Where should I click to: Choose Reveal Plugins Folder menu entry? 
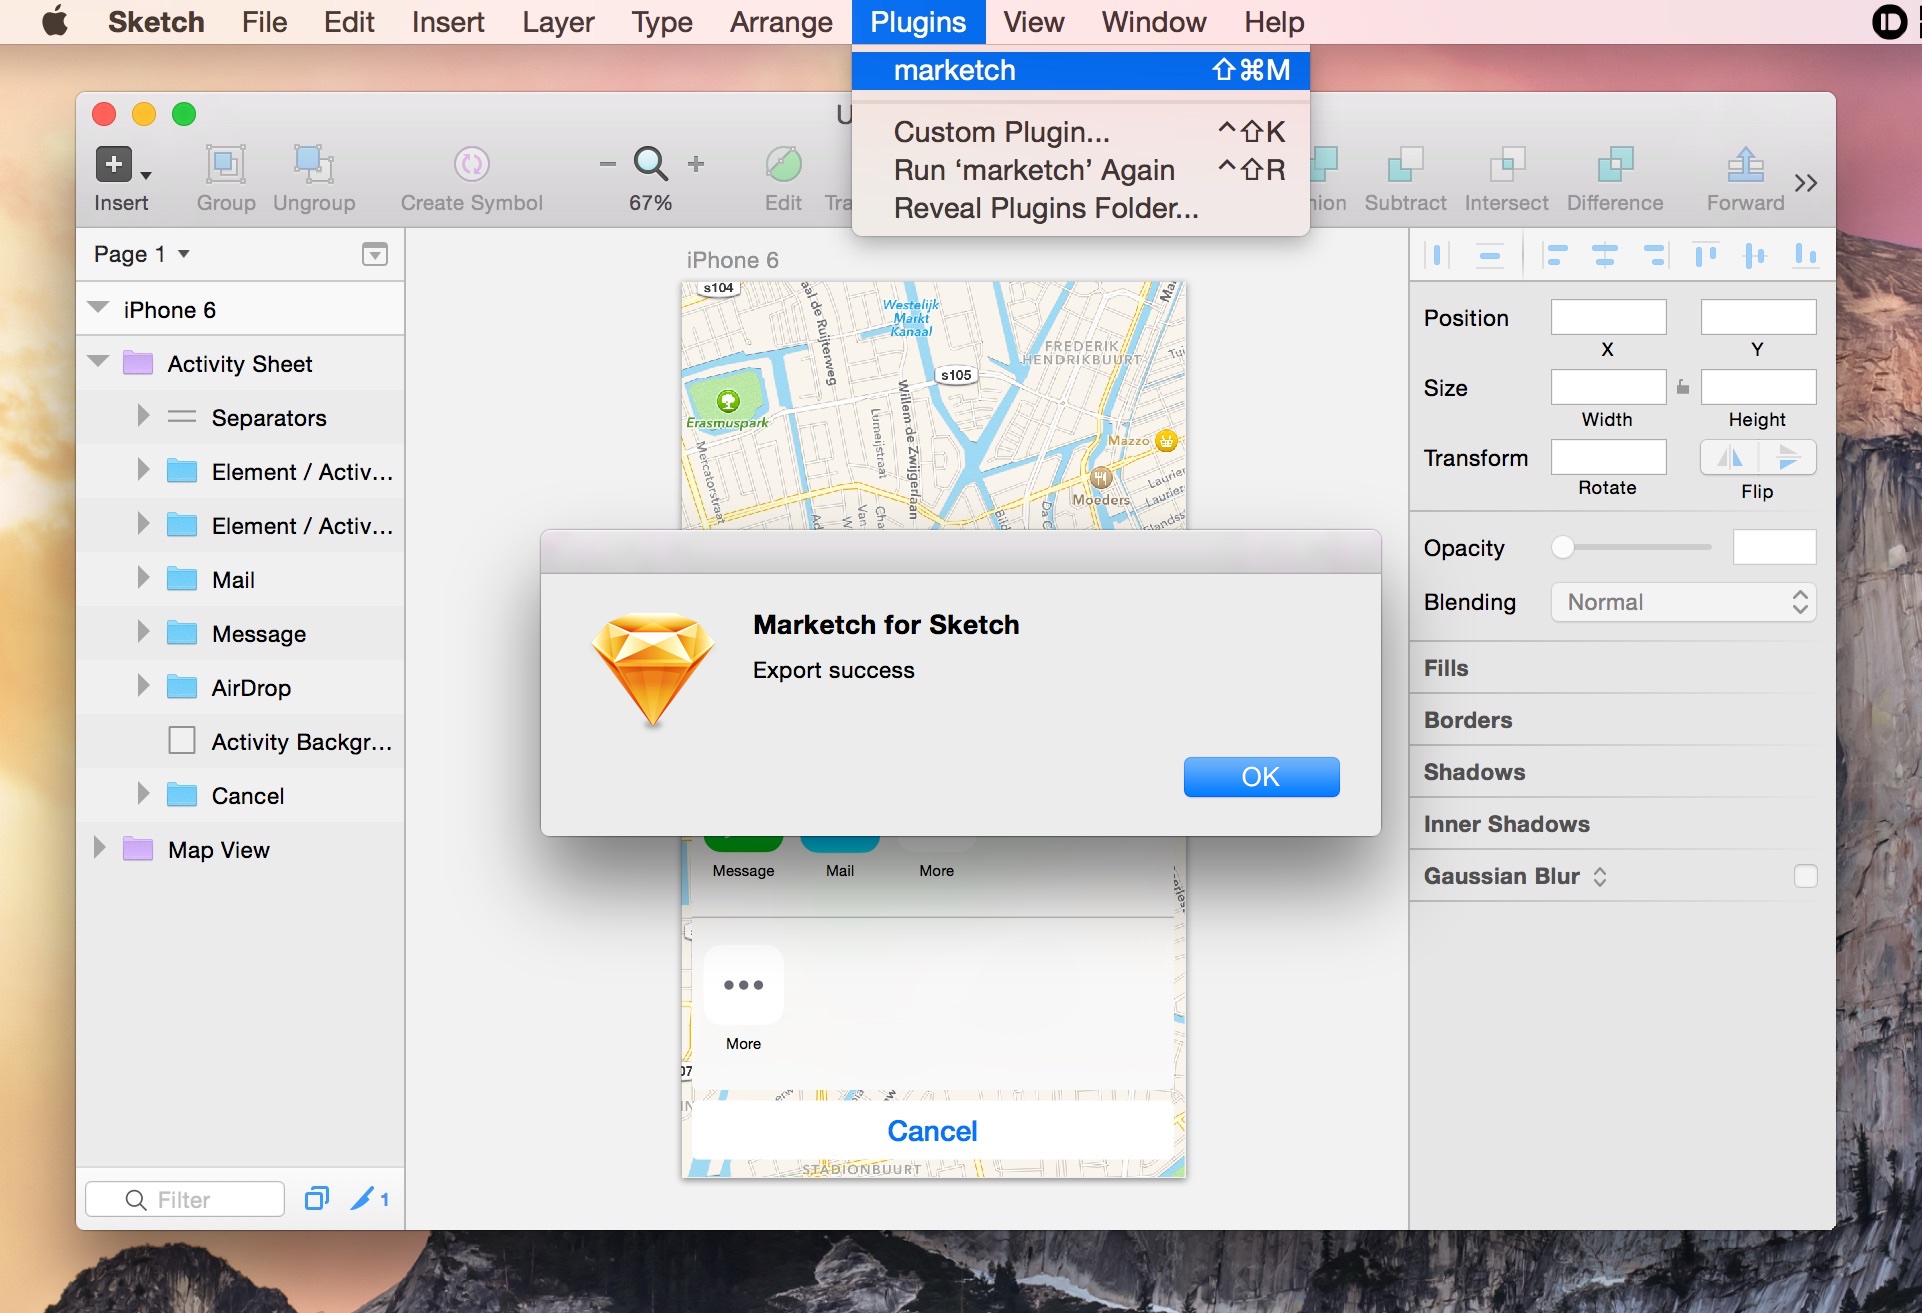click(1046, 208)
